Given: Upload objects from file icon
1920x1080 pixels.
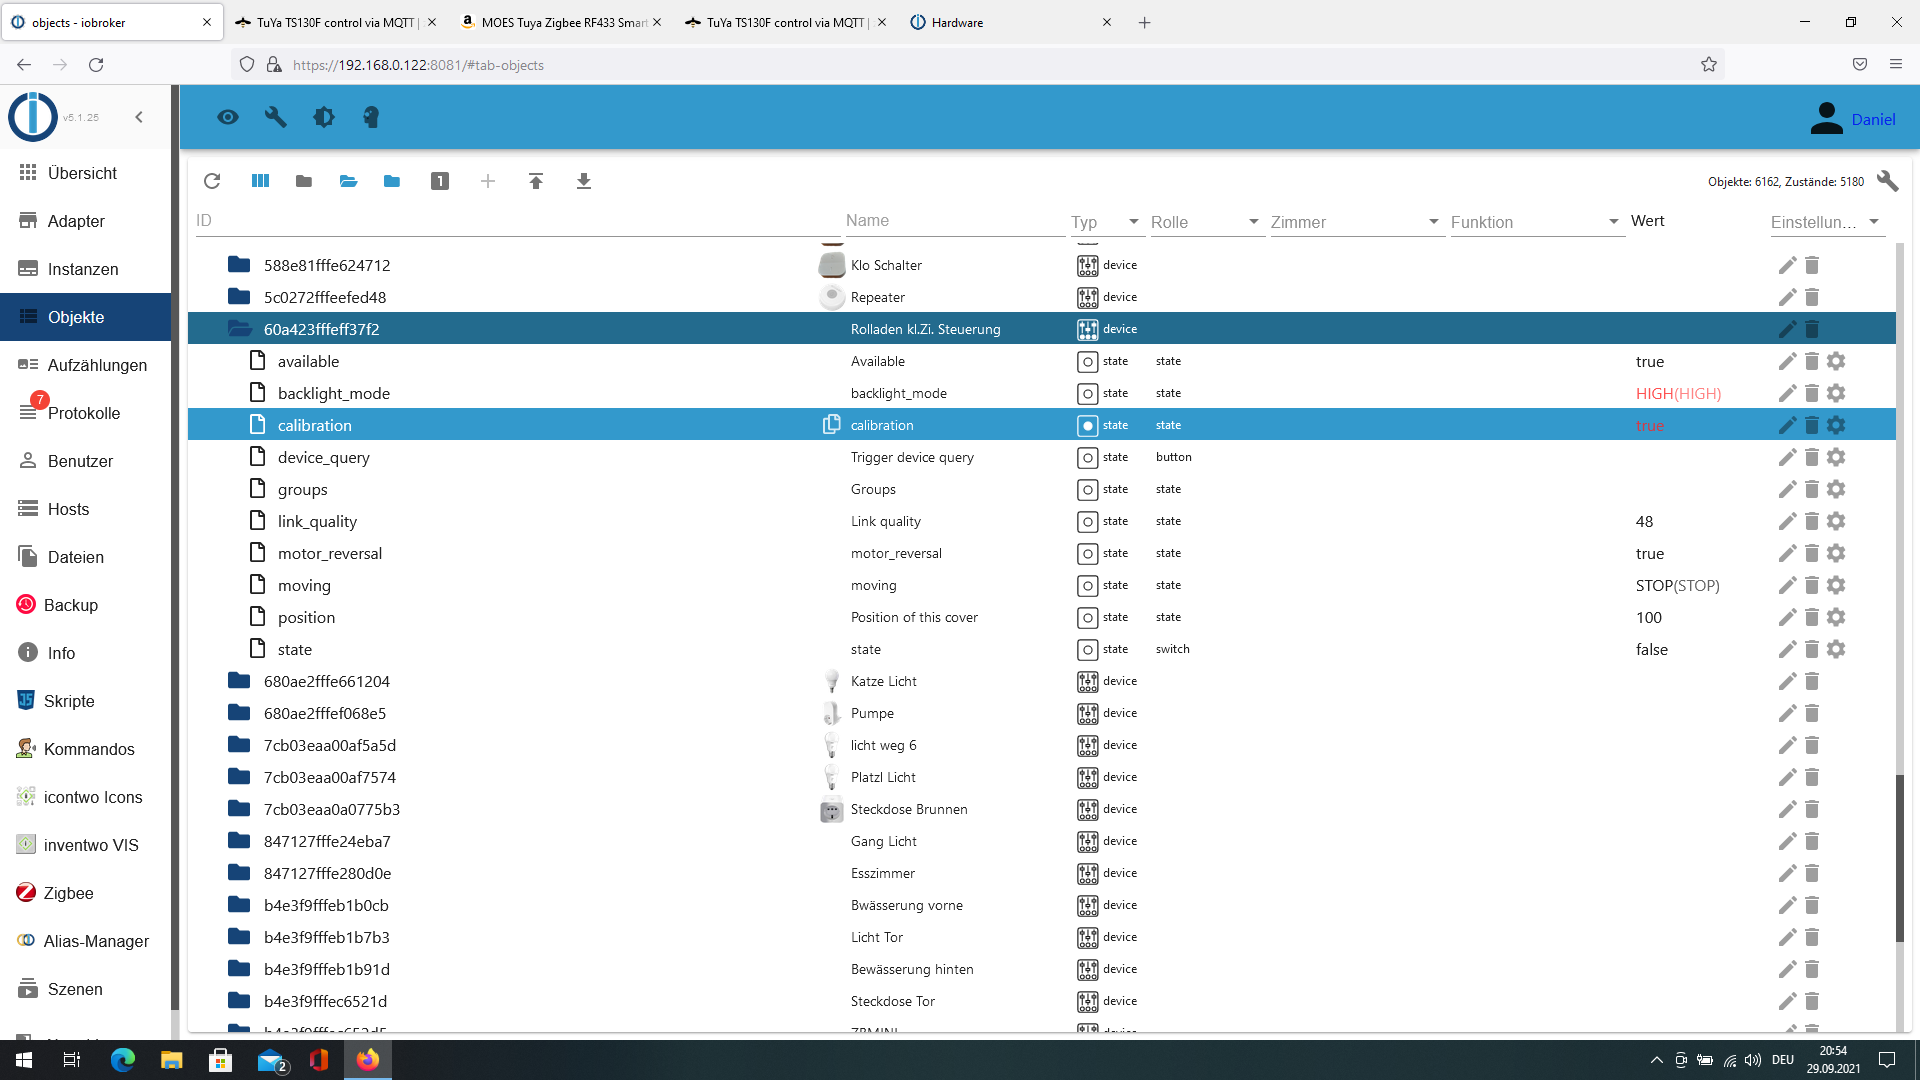Looking at the screenshot, I should pyautogui.click(x=536, y=181).
